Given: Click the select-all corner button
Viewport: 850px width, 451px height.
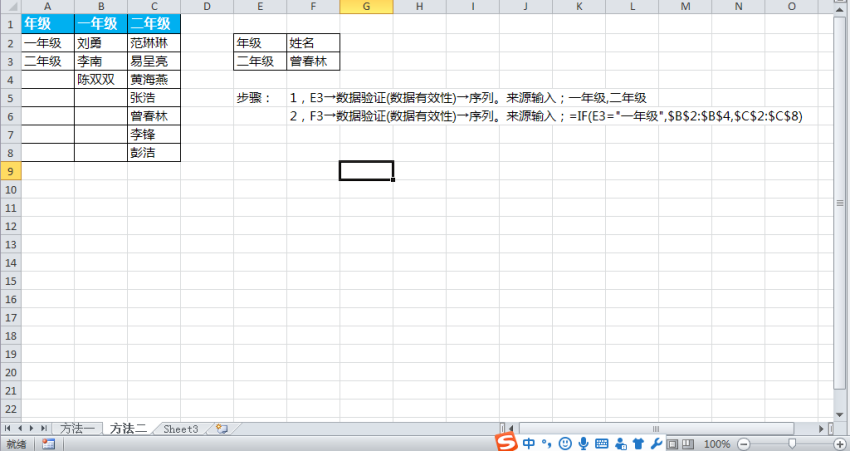Looking at the screenshot, I should click(x=11, y=7).
